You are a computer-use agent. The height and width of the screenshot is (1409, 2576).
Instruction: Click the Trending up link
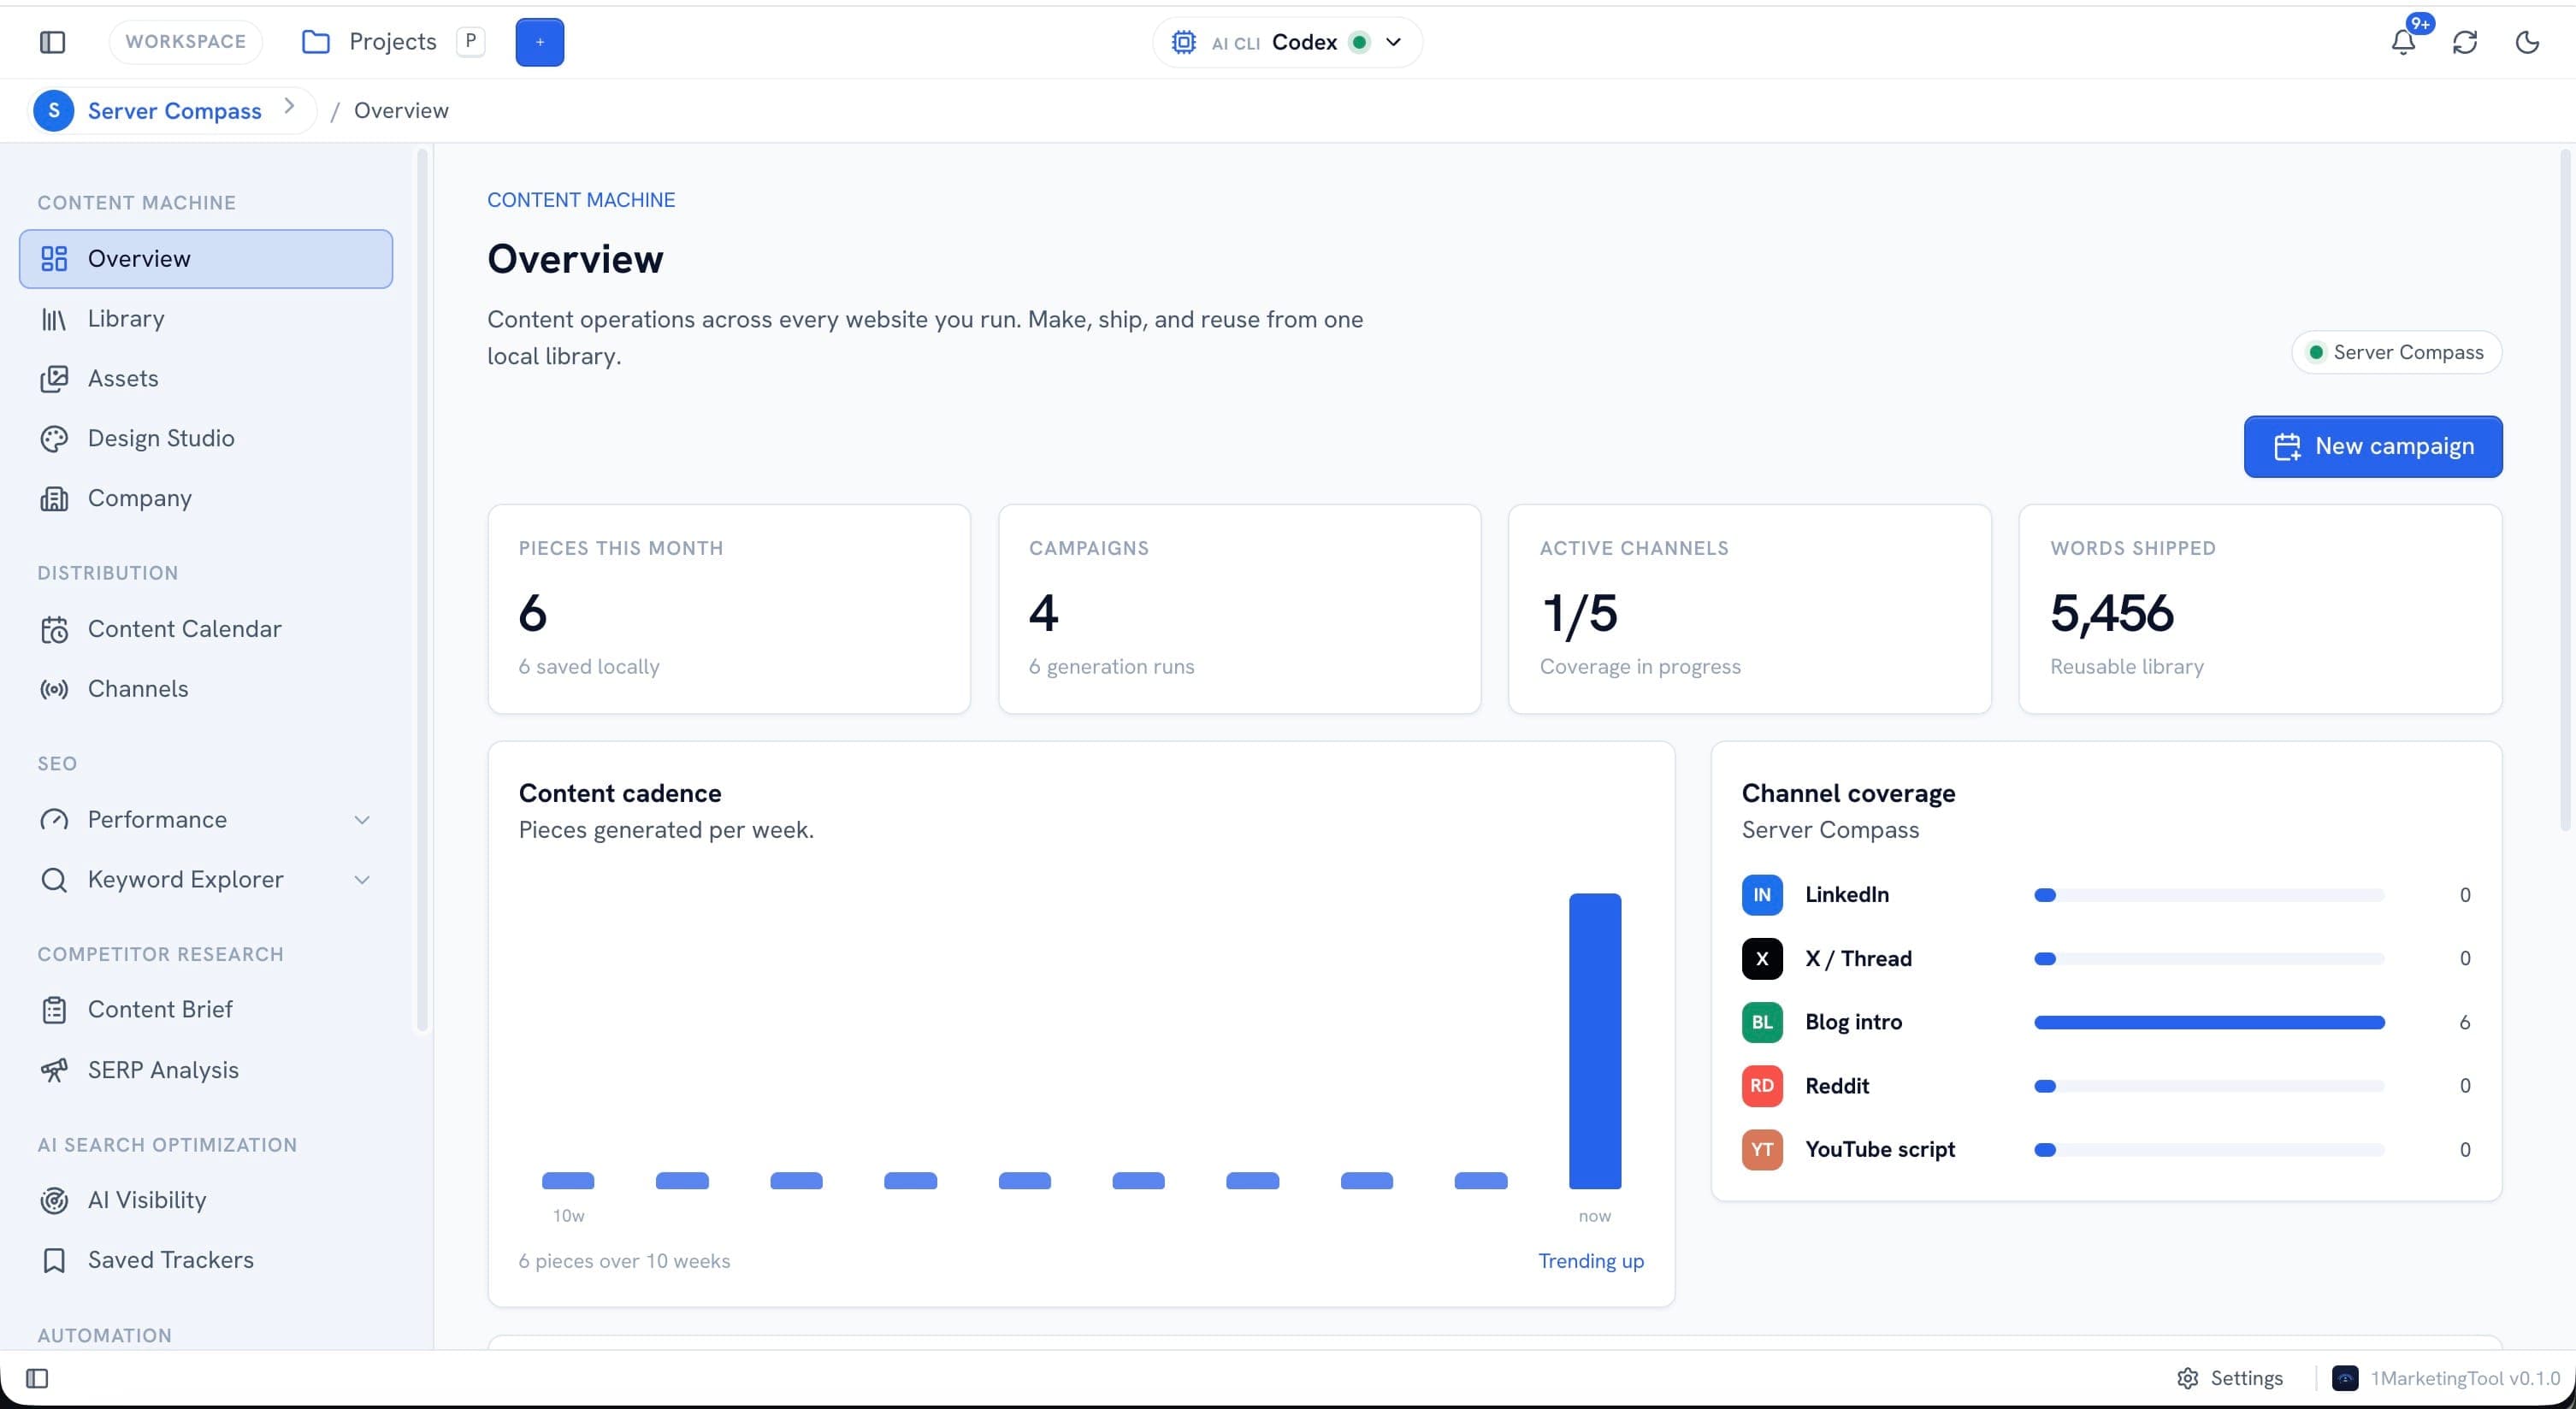1590,1261
